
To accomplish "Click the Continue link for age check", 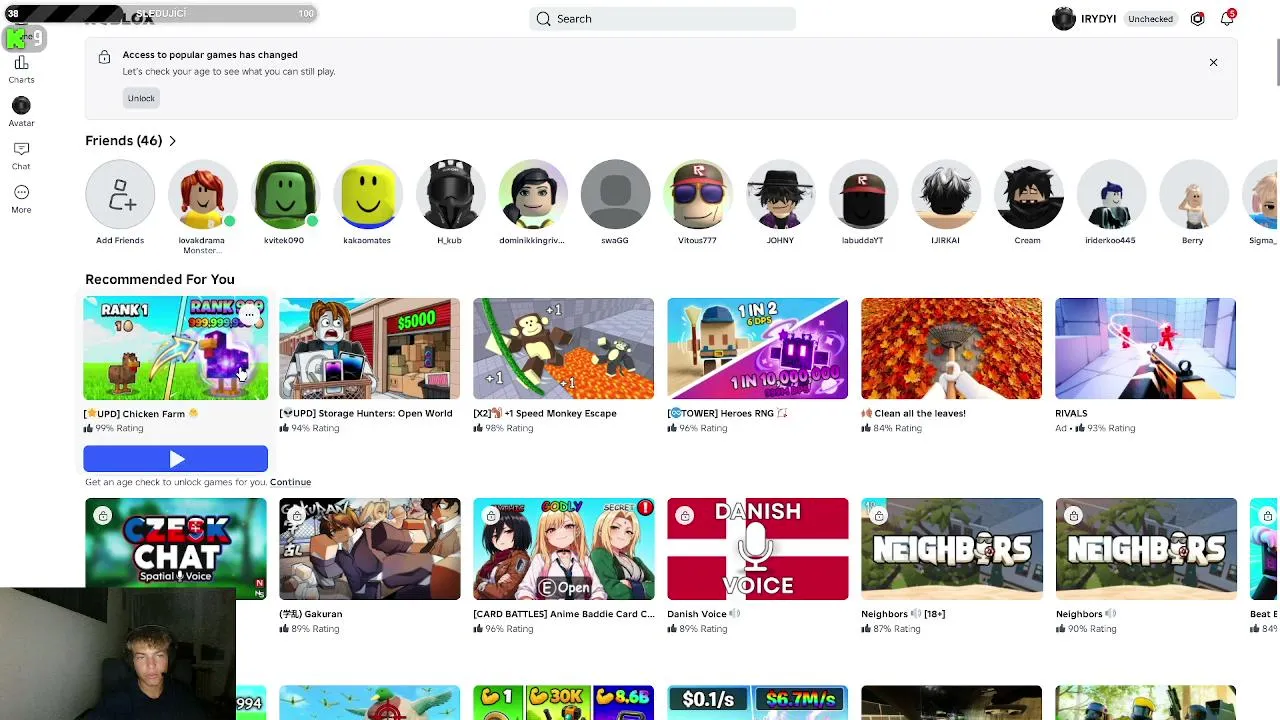I will coord(290,482).
